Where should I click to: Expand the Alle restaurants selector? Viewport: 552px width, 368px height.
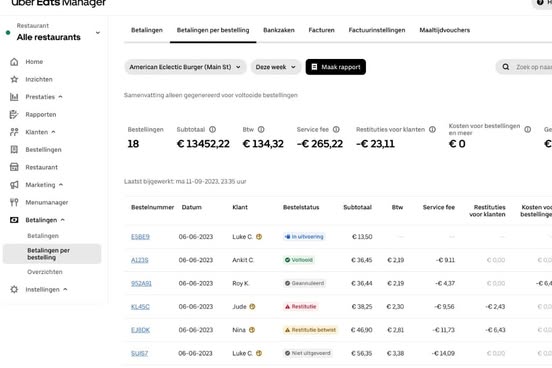(x=98, y=33)
